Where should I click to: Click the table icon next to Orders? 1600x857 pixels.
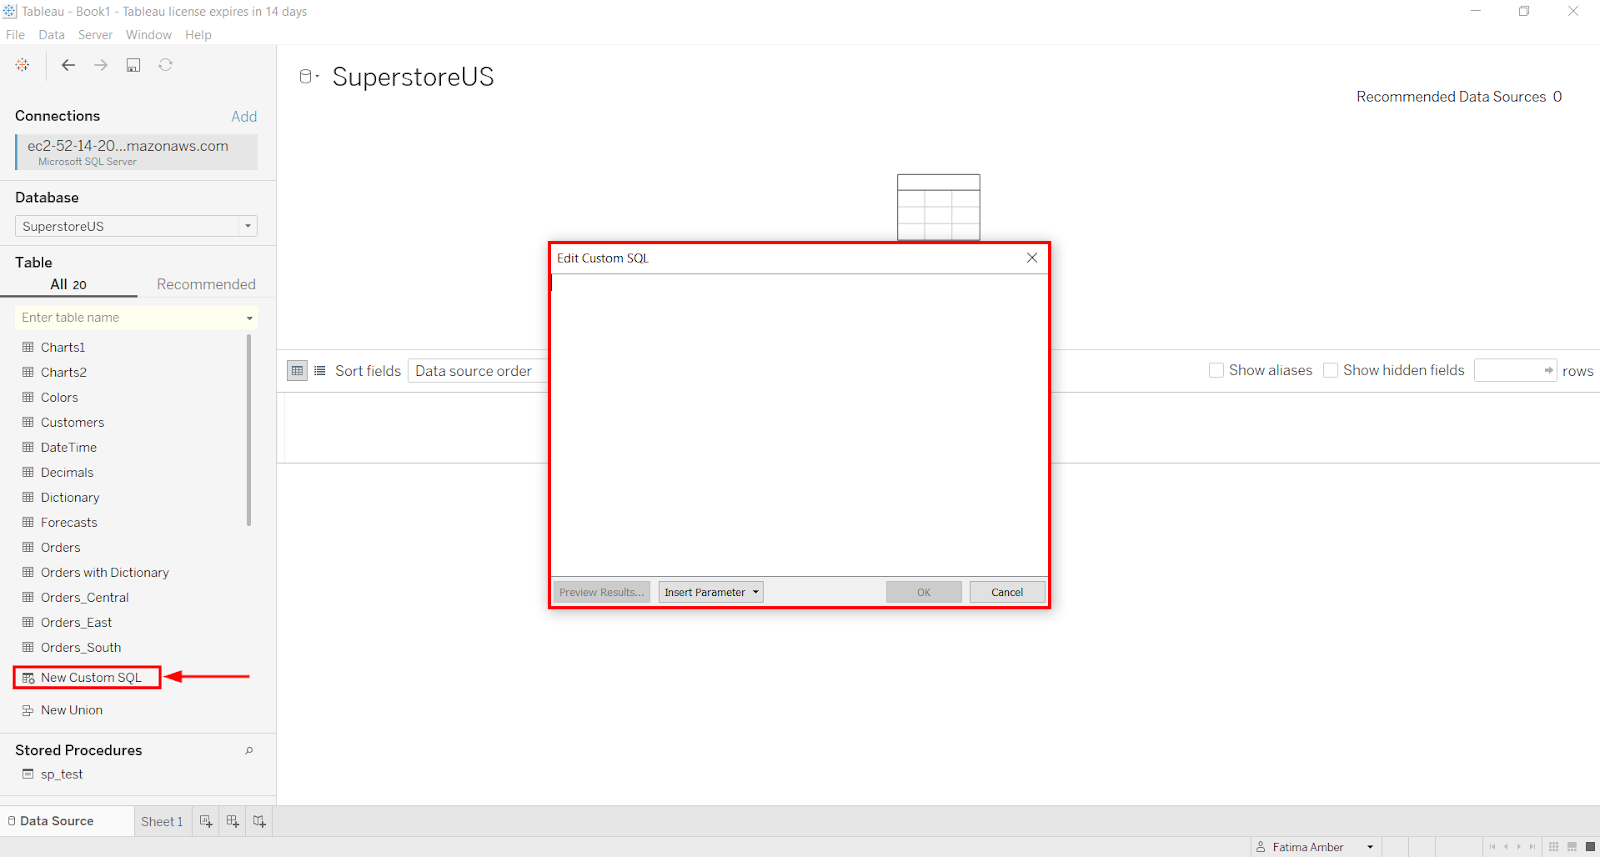click(x=28, y=547)
